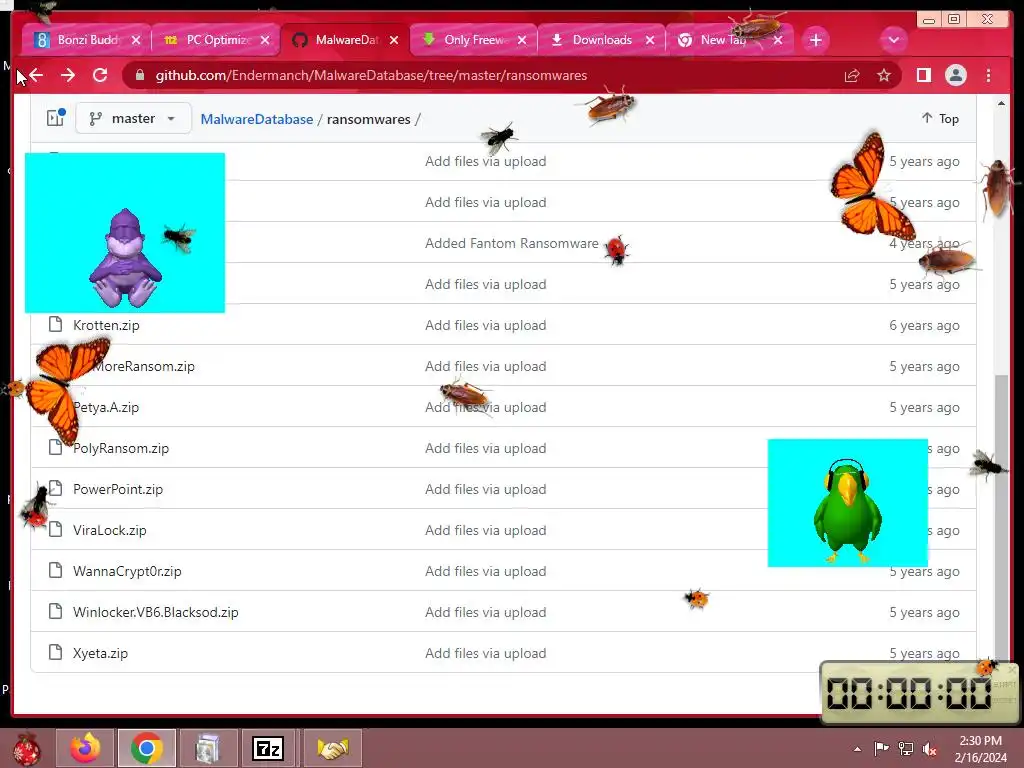Launch Firefox from the taskbar
Screen dimensions: 1024x768
click(x=85, y=748)
